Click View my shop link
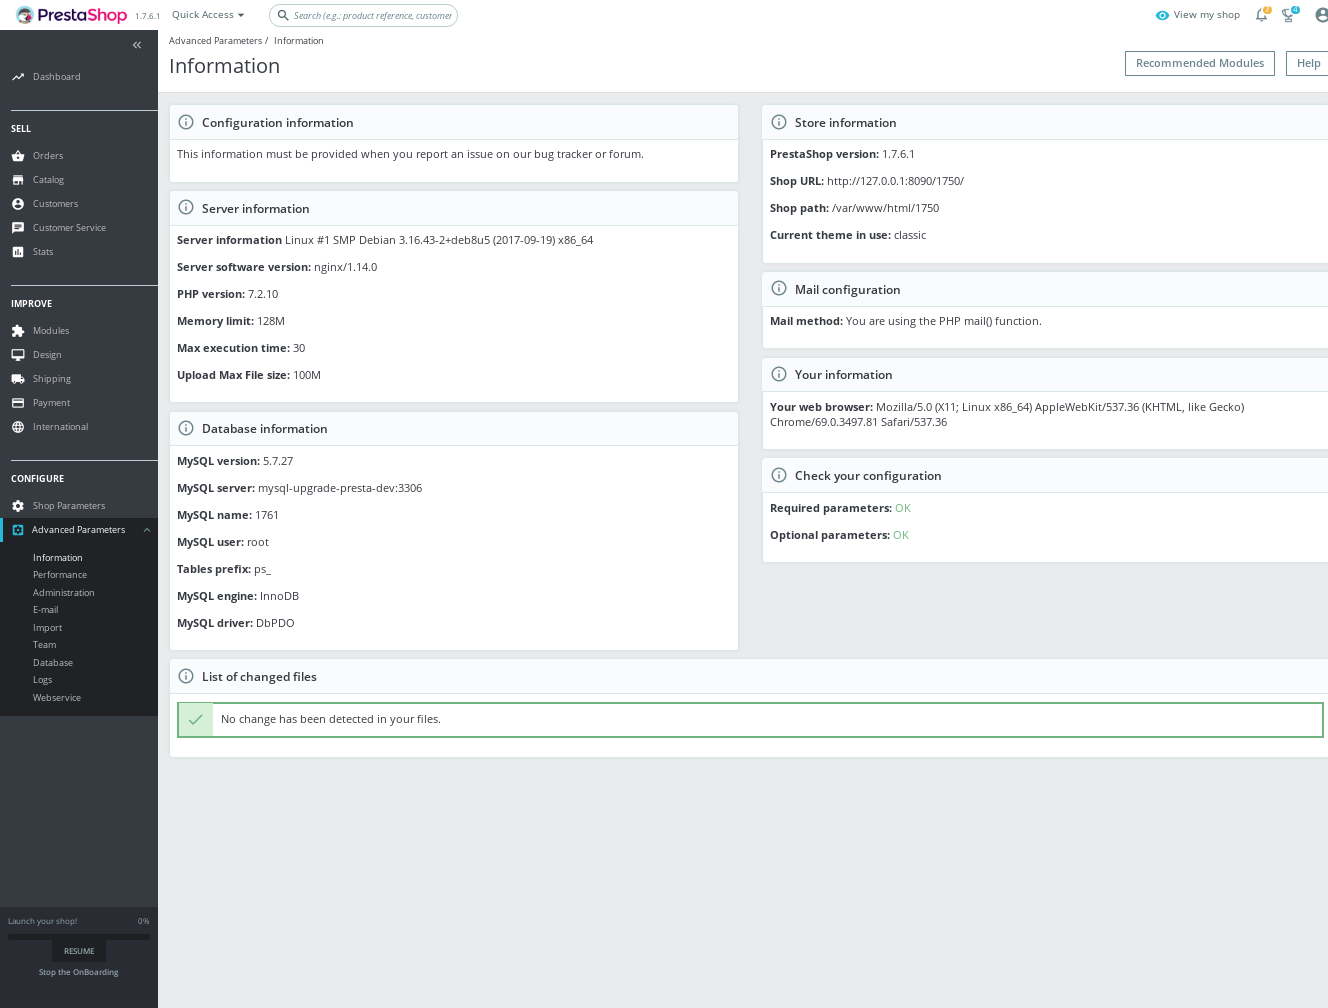The width and height of the screenshot is (1328, 1008). point(1207,15)
